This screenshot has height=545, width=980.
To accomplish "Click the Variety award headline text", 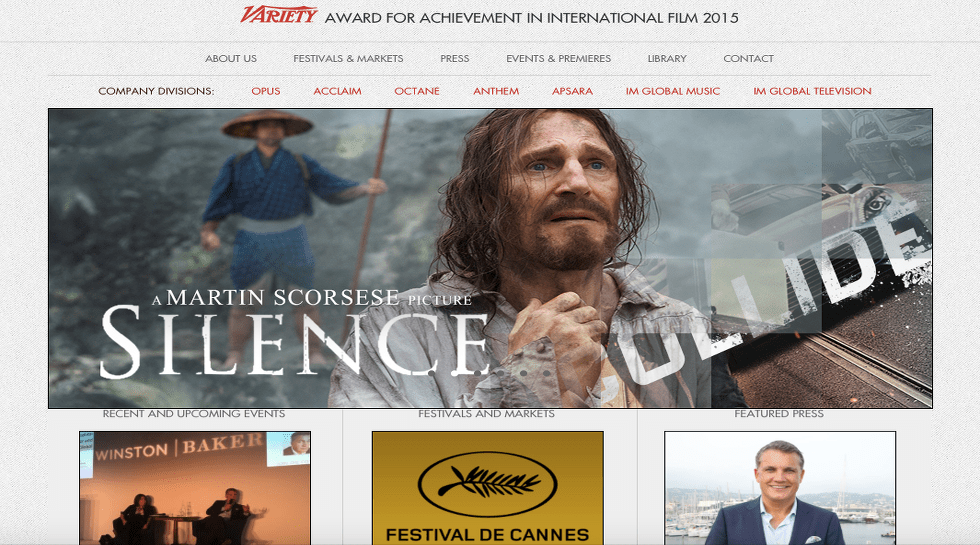I will point(532,18).
